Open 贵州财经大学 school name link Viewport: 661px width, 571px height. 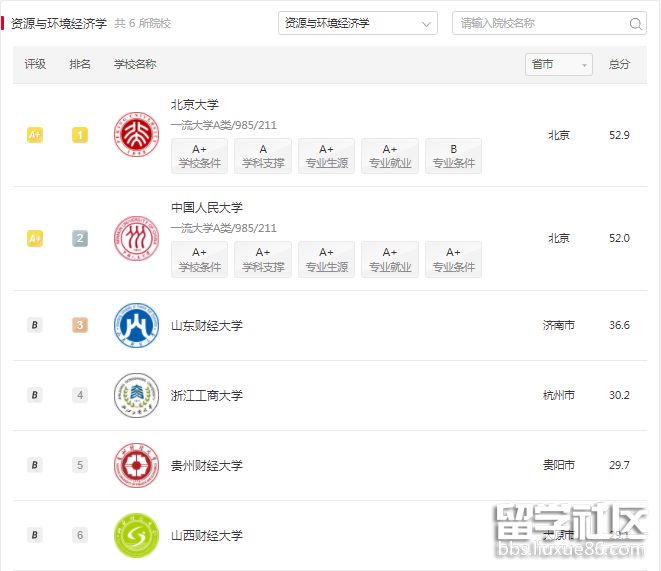tap(207, 465)
